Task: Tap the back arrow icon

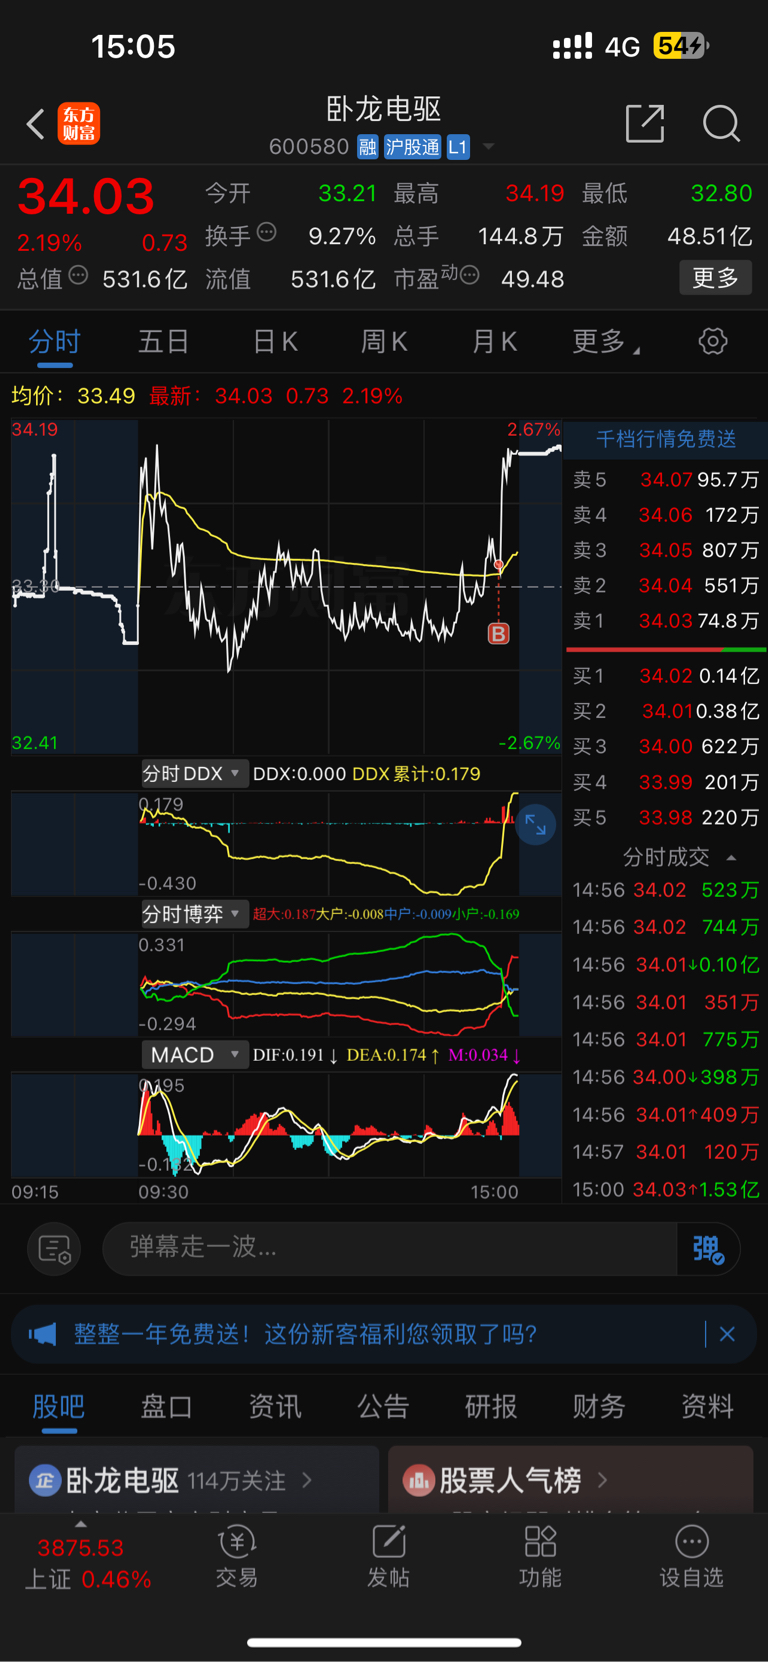Action: point(36,124)
